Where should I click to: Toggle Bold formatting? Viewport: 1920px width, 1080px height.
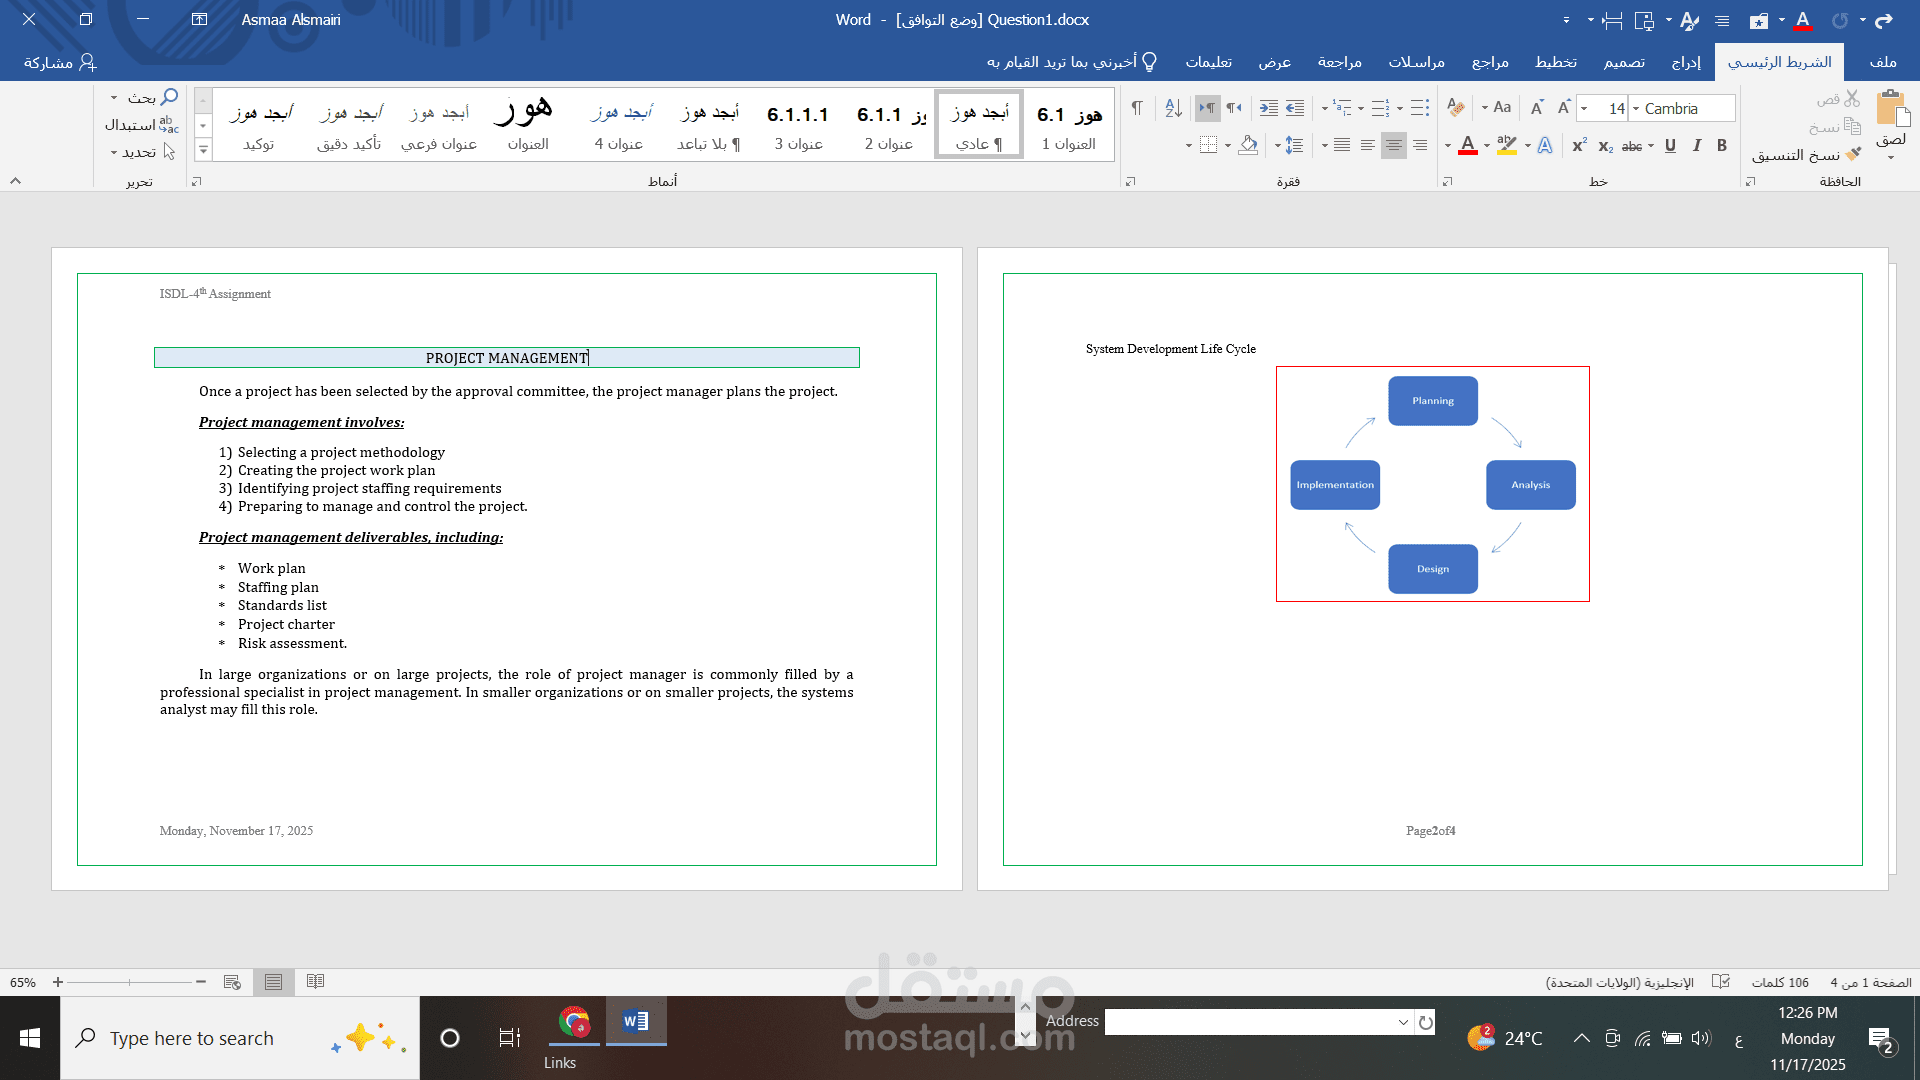click(x=1722, y=146)
